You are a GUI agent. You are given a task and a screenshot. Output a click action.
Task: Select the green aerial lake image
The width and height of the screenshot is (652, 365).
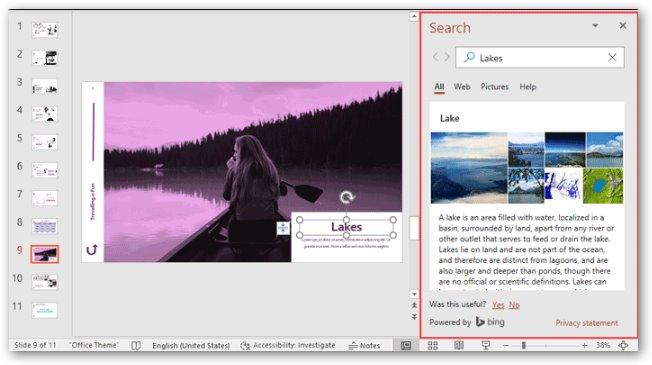[x=603, y=186]
